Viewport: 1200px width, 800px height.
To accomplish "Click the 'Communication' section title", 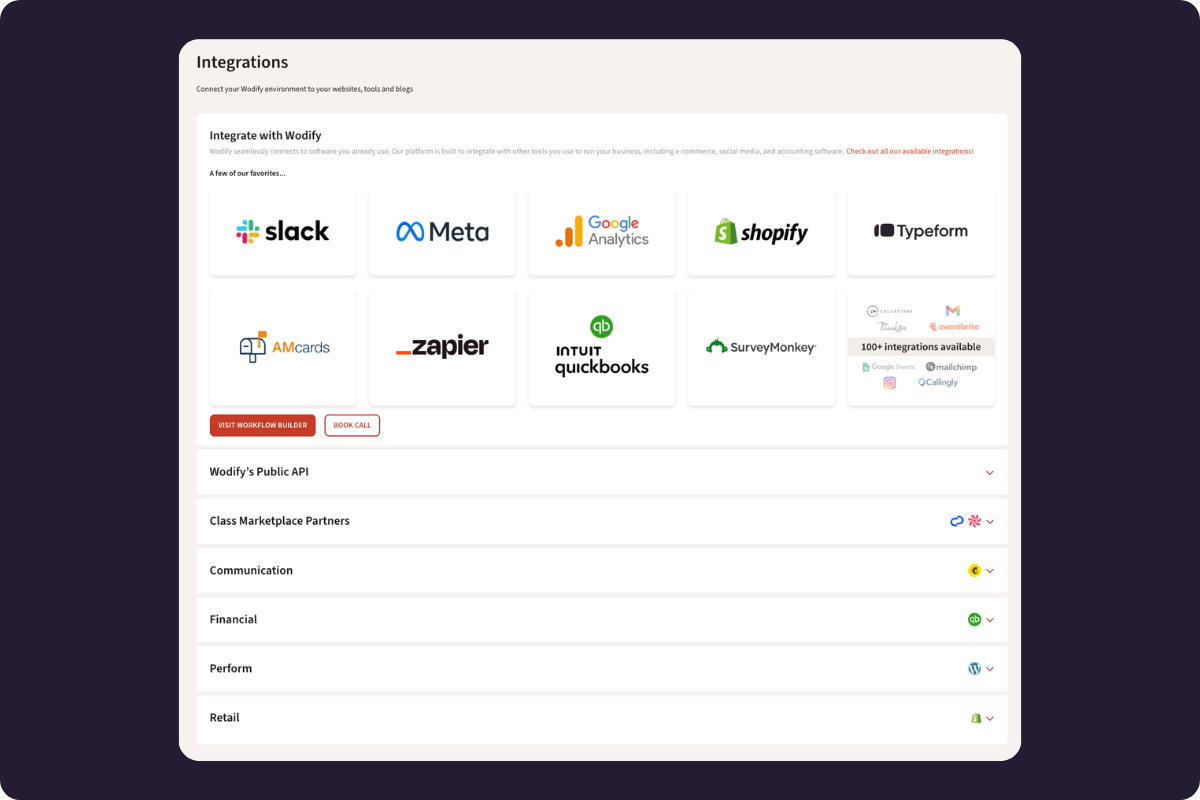I will tap(251, 570).
